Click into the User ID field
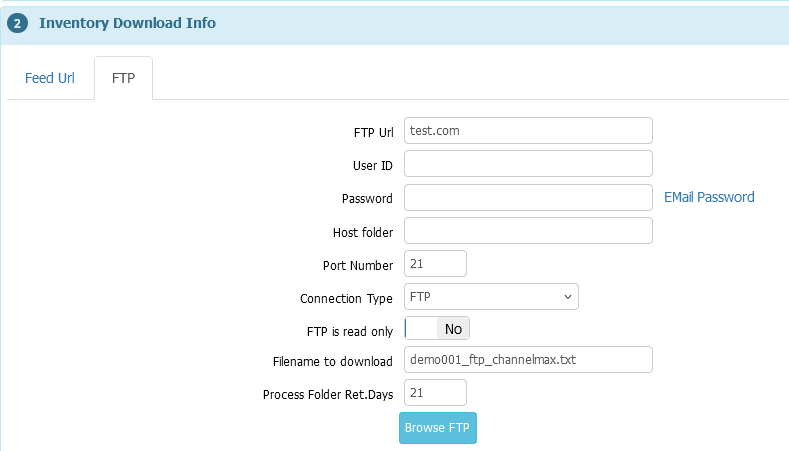This screenshot has width=789, height=451. 528,164
